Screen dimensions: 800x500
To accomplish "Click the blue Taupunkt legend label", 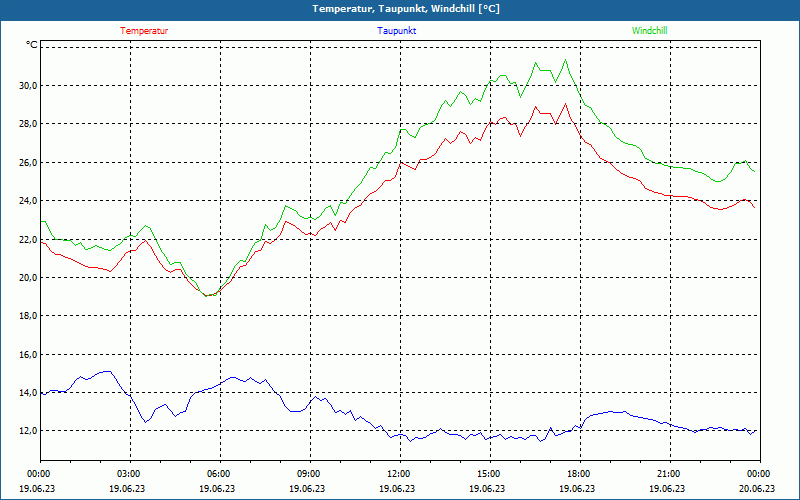I will [396, 31].
